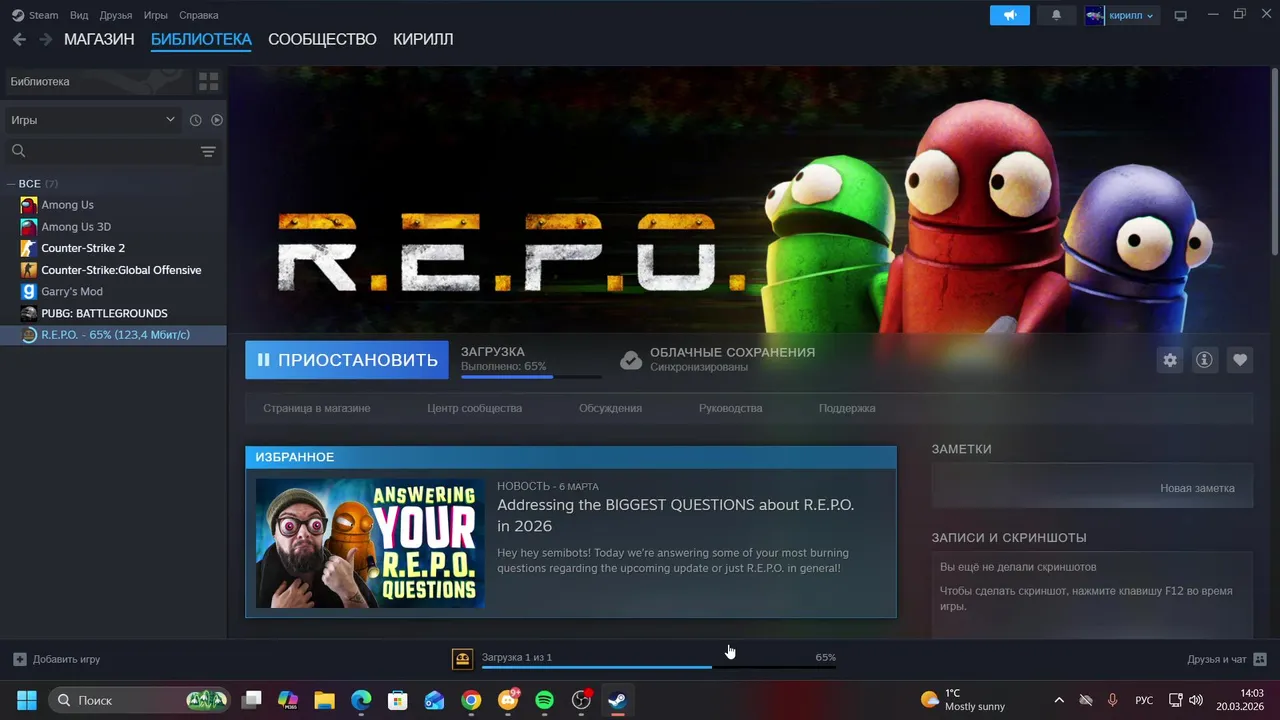Image resolution: width=1280 pixels, height=720 pixels.
Task: Open File Explorer from taskbar
Action: [324, 700]
